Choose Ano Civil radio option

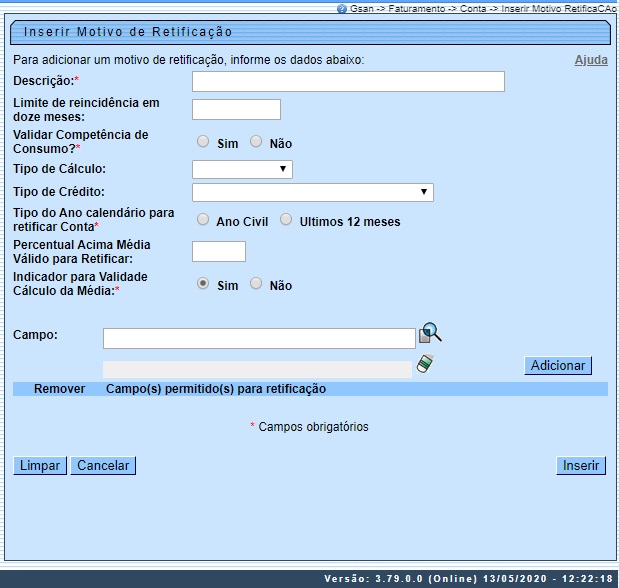pyautogui.click(x=203, y=219)
